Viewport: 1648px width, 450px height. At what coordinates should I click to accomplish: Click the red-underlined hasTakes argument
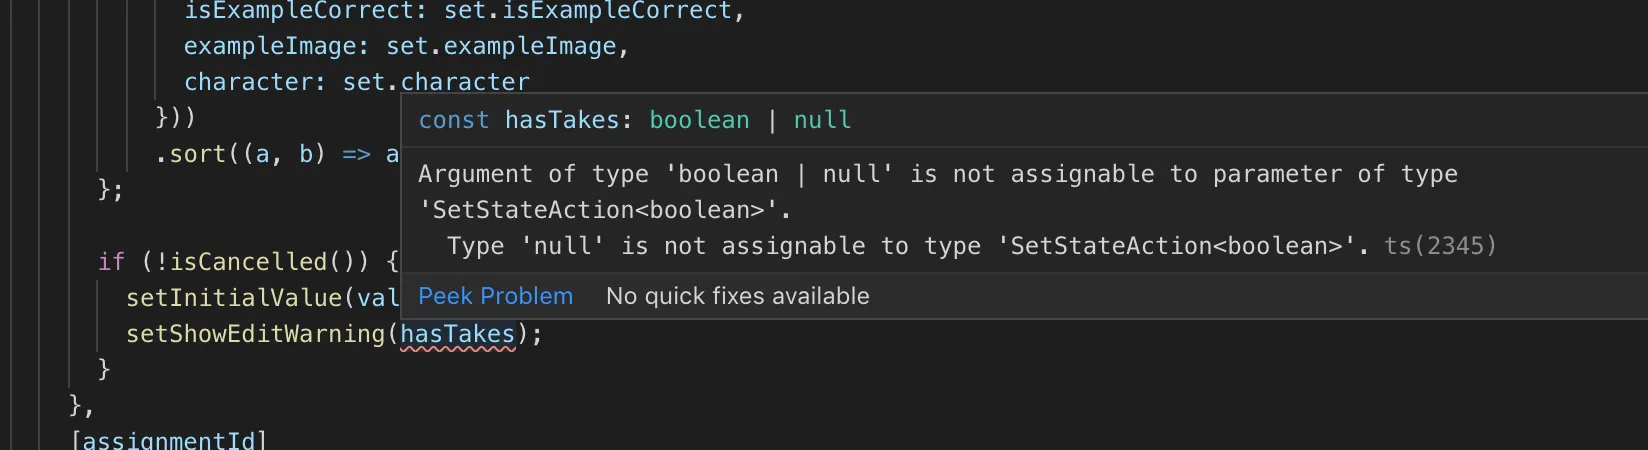[457, 334]
